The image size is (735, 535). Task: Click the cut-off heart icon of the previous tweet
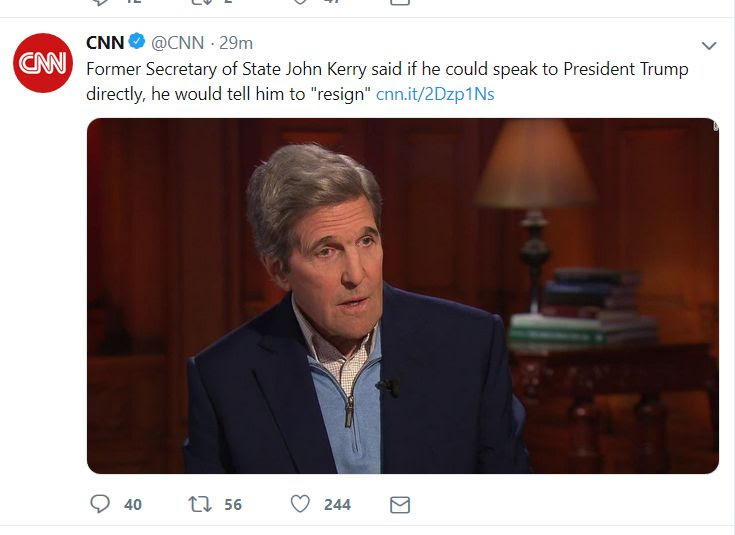(300, 2)
